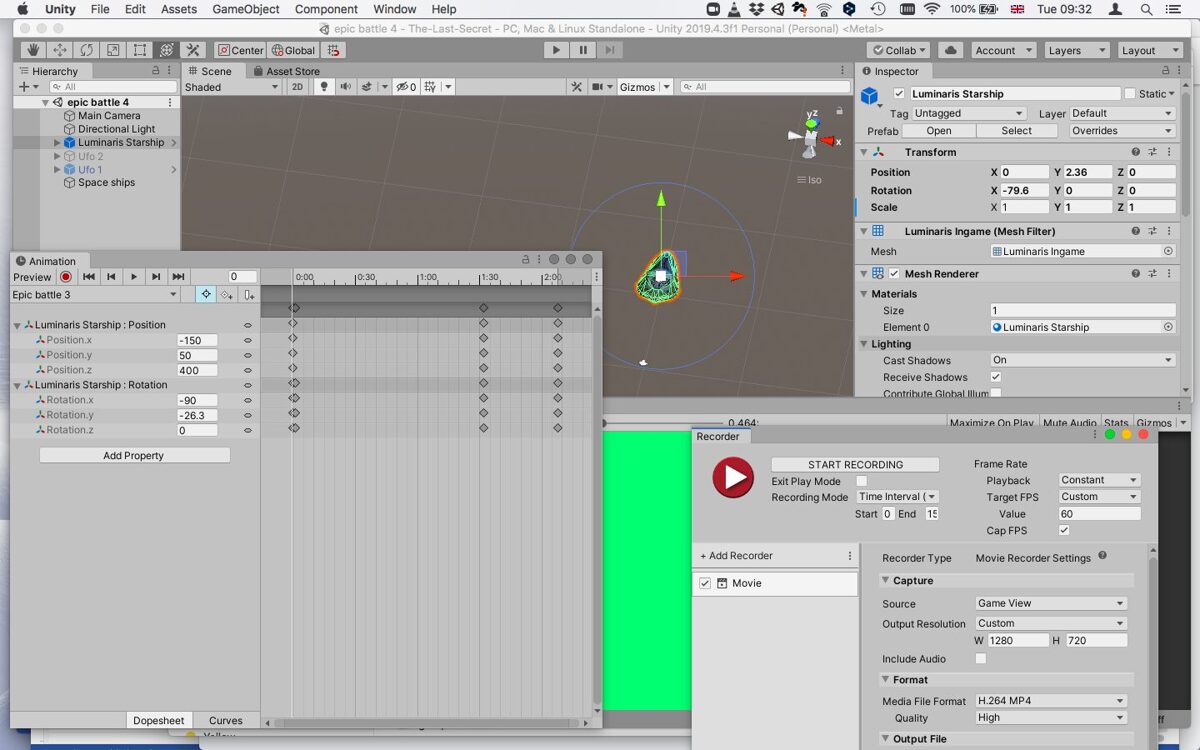Uncheck the Movie recorder checkbox
Screen dimensions: 1200x750
tap(705, 583)
